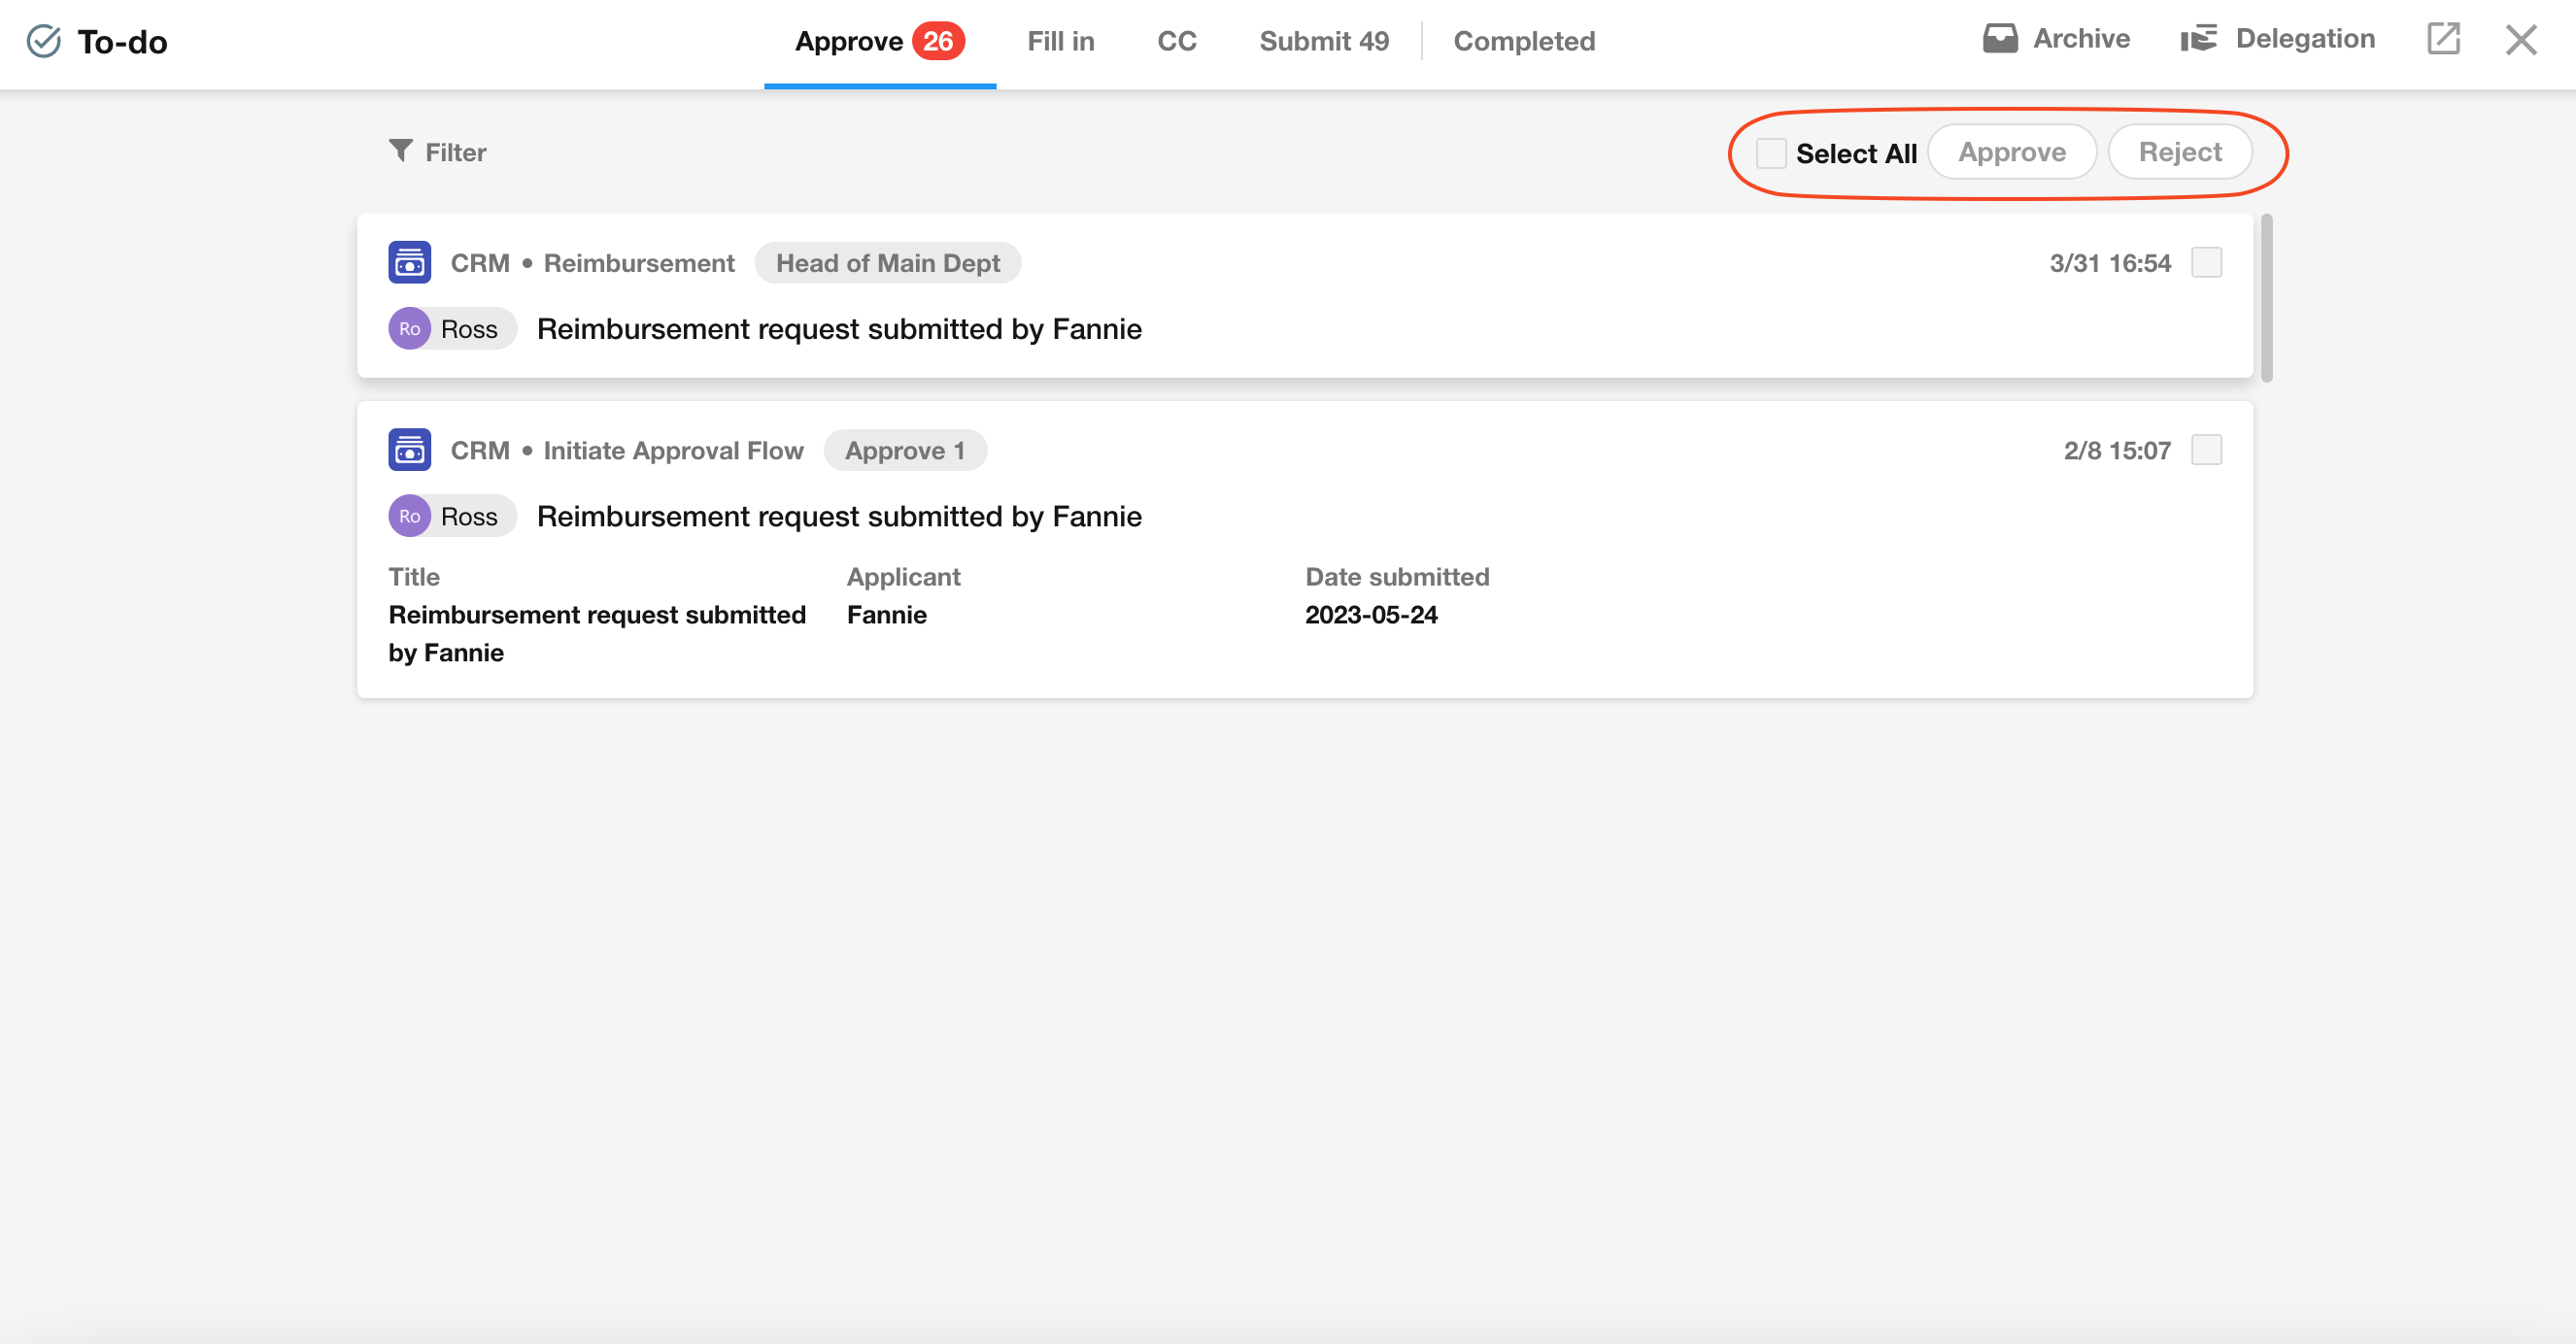Viewport: 2576px width, 1344px height.
Task: Open the Reimbursement request card dated 3/31
Action: pos(1304,295)
